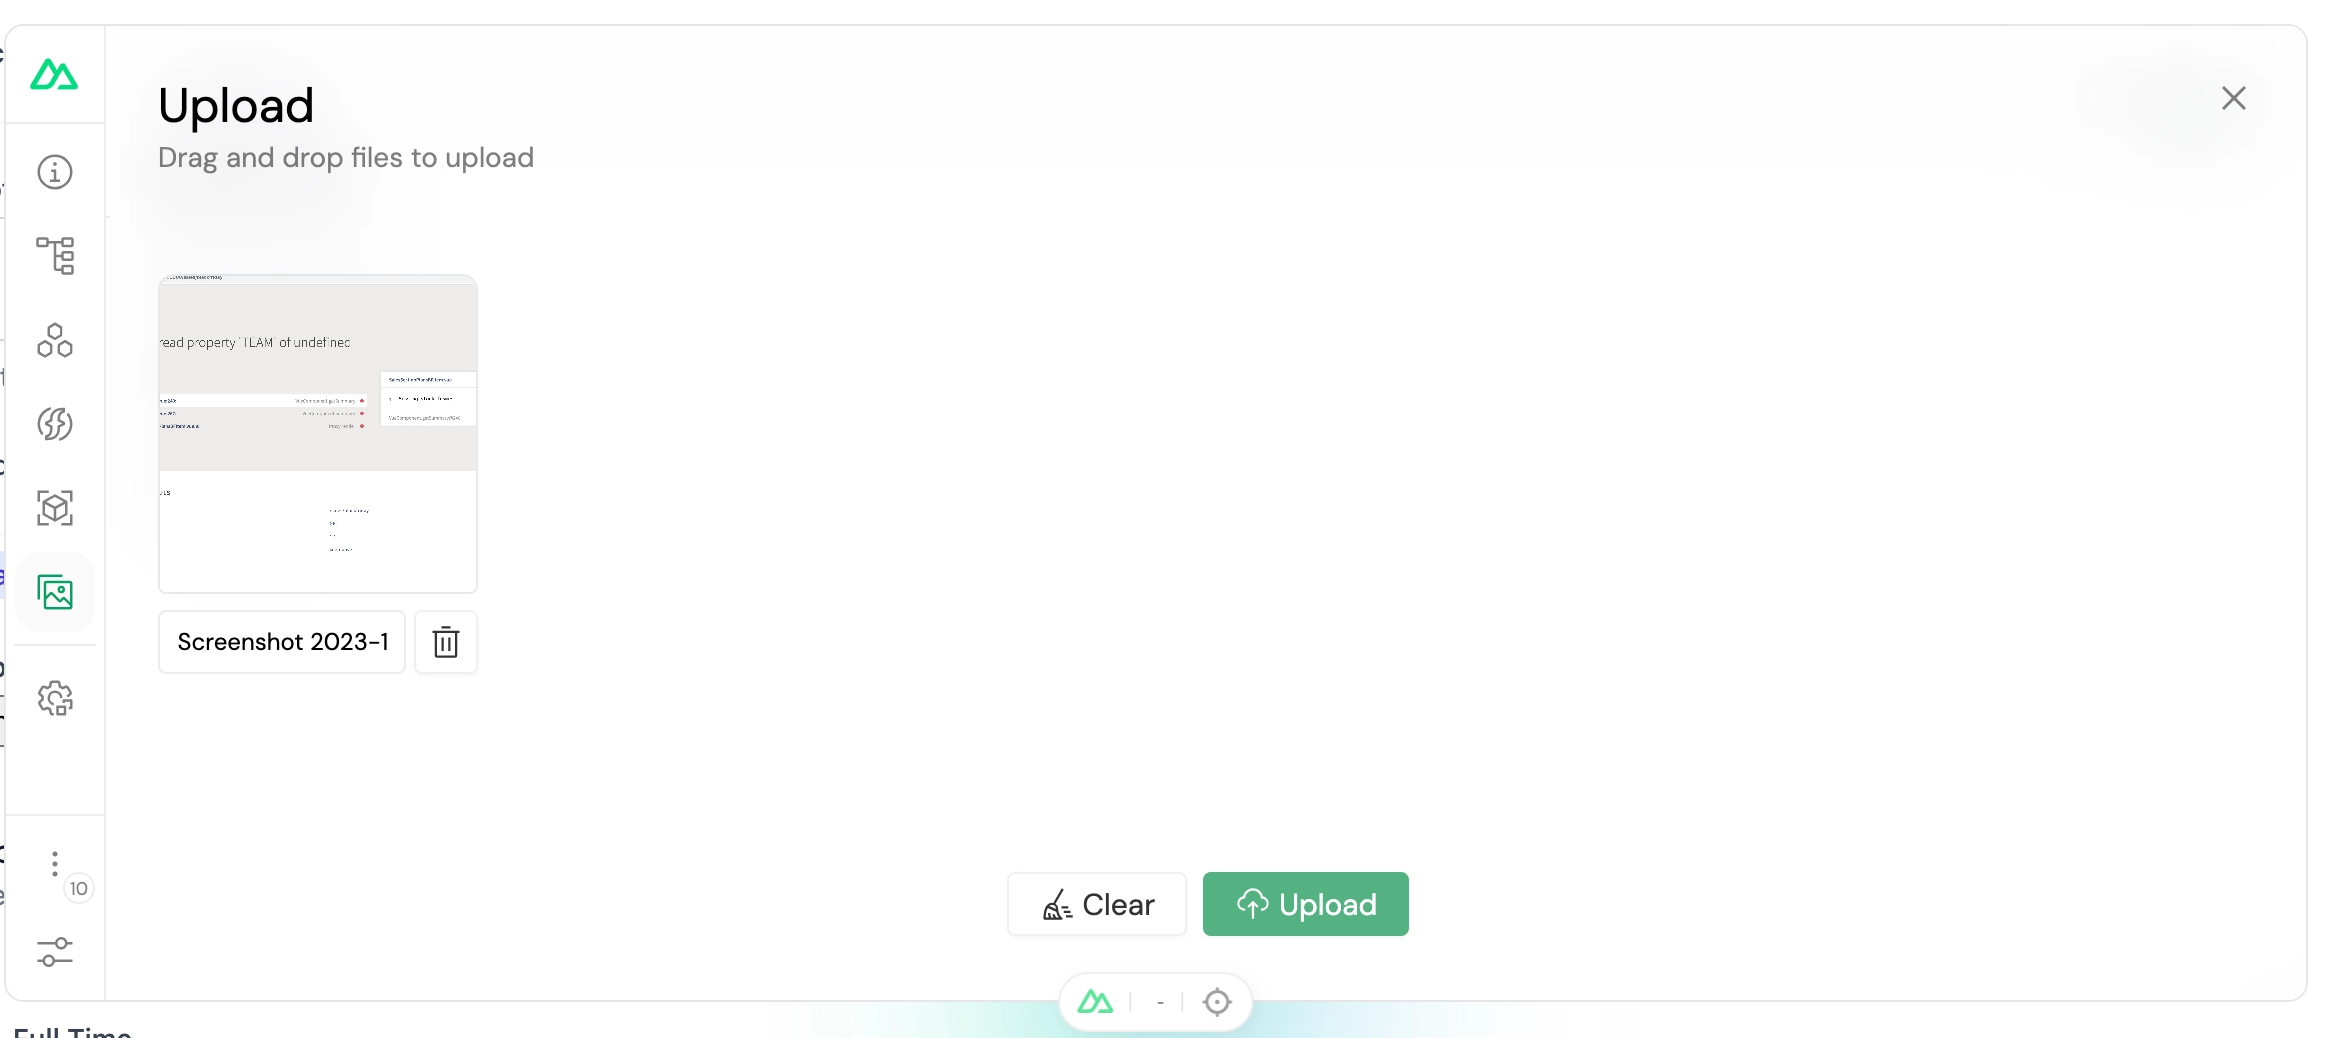Delete the Screenshot file with trash icon
Image resolution: width=2330 pixels, height=1038 pixels.
coord(446,642)
